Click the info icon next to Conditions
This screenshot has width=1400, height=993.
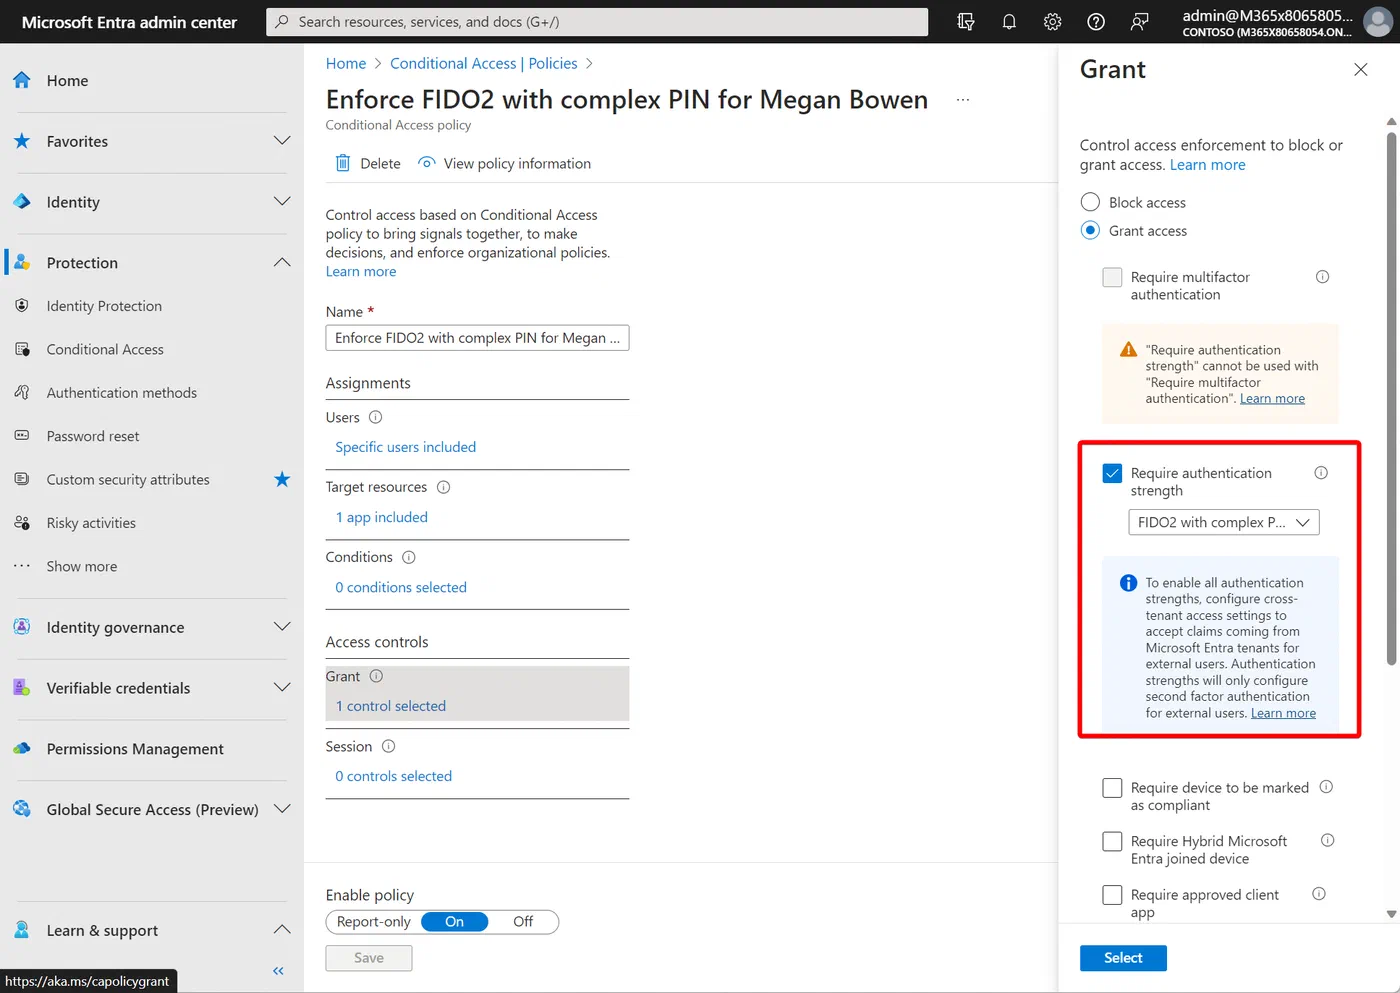pyautogui.click(x=409, y=557)
